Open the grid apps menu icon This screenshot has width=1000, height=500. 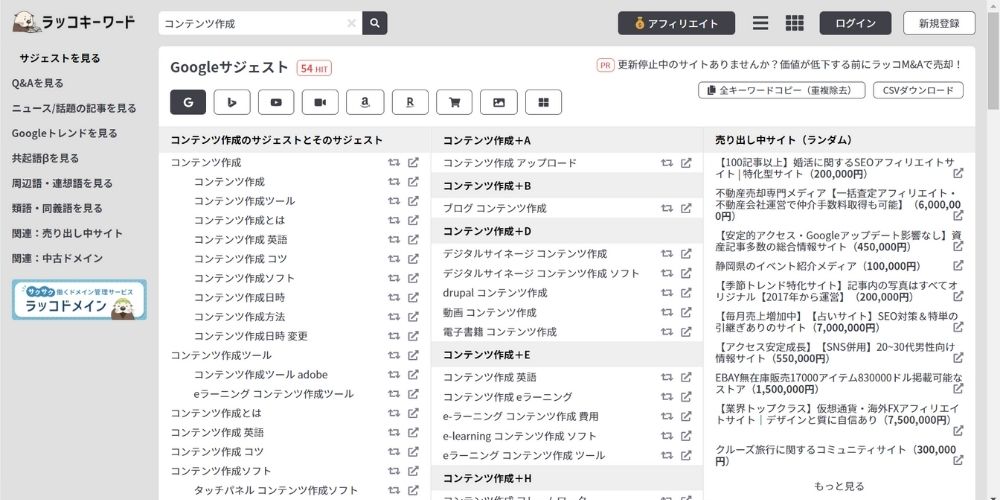pyautogui.click(x=795, y=23)
